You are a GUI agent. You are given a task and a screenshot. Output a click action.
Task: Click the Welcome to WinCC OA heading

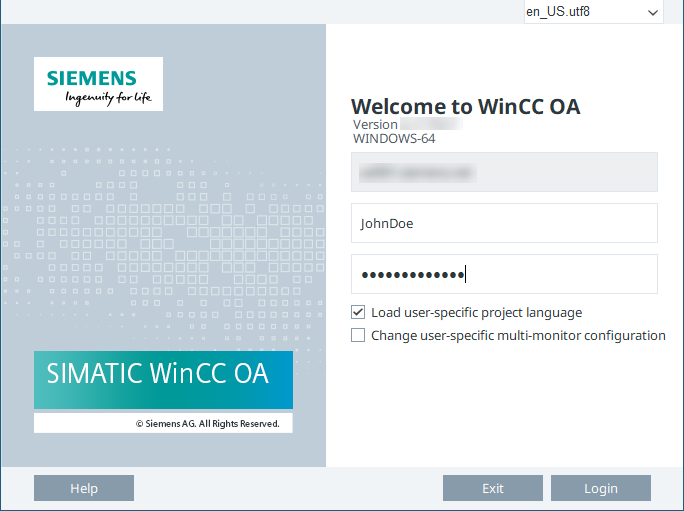[x=465, y=106]
